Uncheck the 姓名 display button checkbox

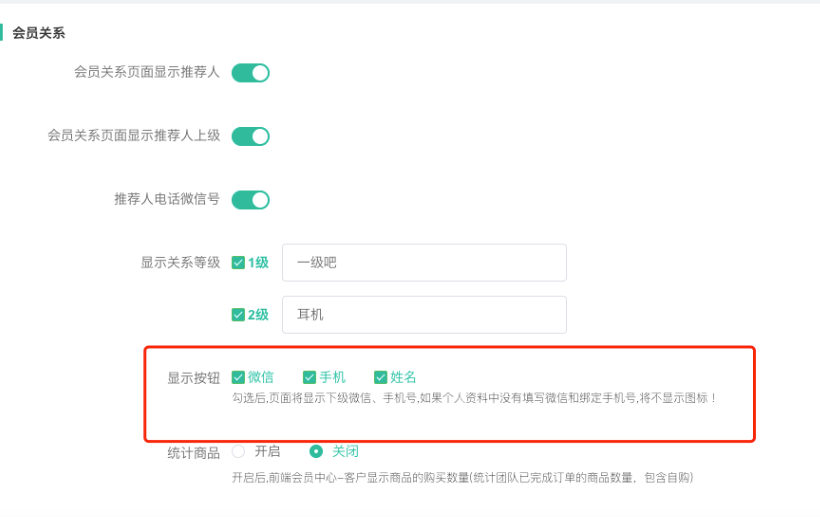click(x=380, y=377)
